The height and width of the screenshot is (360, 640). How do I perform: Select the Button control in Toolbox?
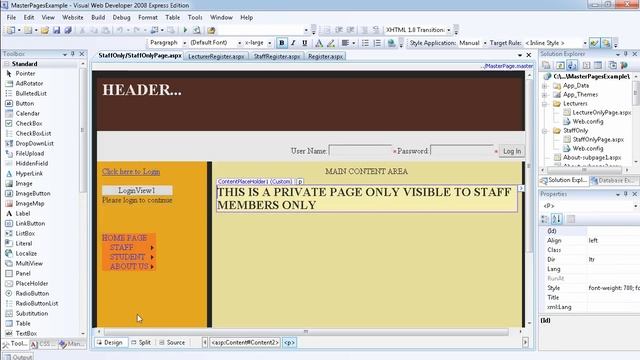point(24,104)
